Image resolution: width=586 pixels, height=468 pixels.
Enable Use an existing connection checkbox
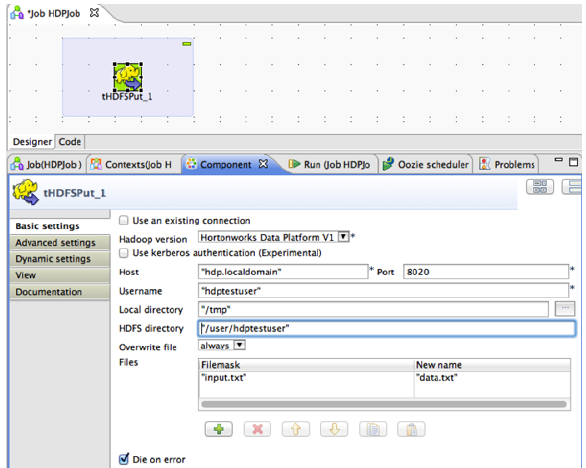pyautogui.click(x=123, y=221)
